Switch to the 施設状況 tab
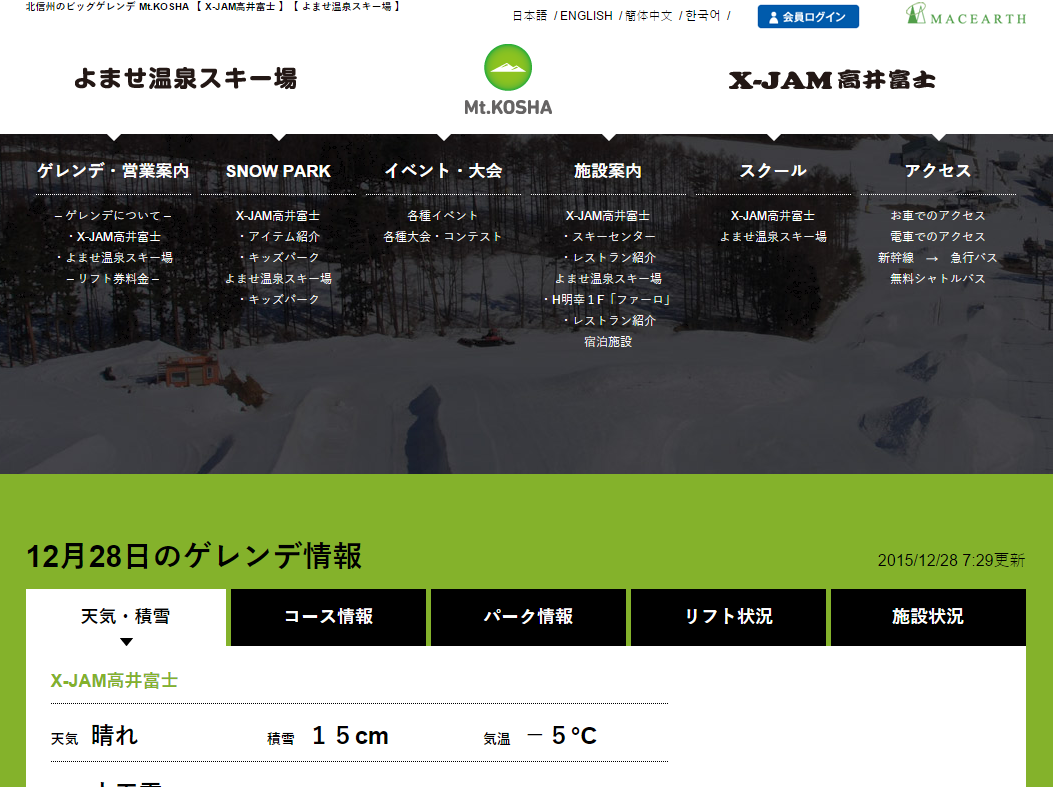1053x787 pixels. click(928, 617)
